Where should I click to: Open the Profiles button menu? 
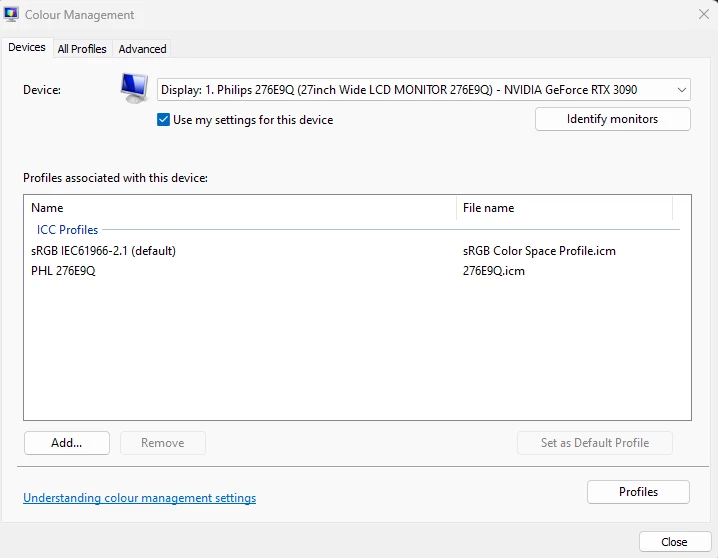point(638,492)
